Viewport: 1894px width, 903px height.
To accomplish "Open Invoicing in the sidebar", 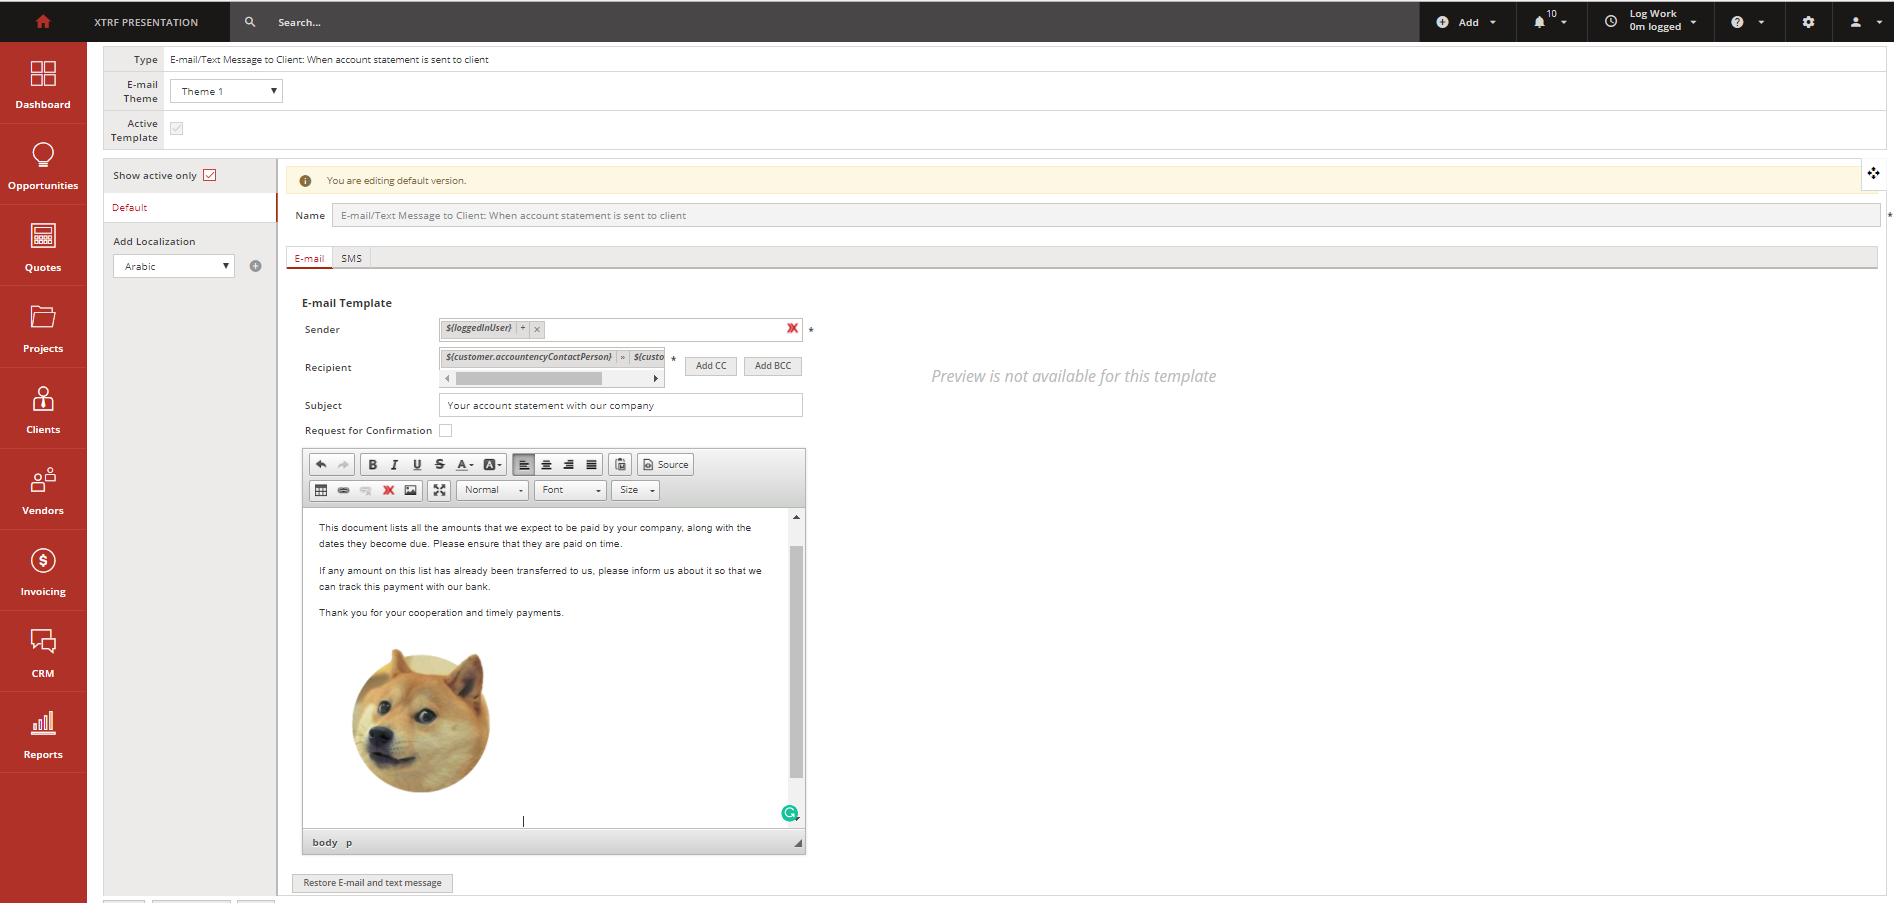I will [43, 571].
